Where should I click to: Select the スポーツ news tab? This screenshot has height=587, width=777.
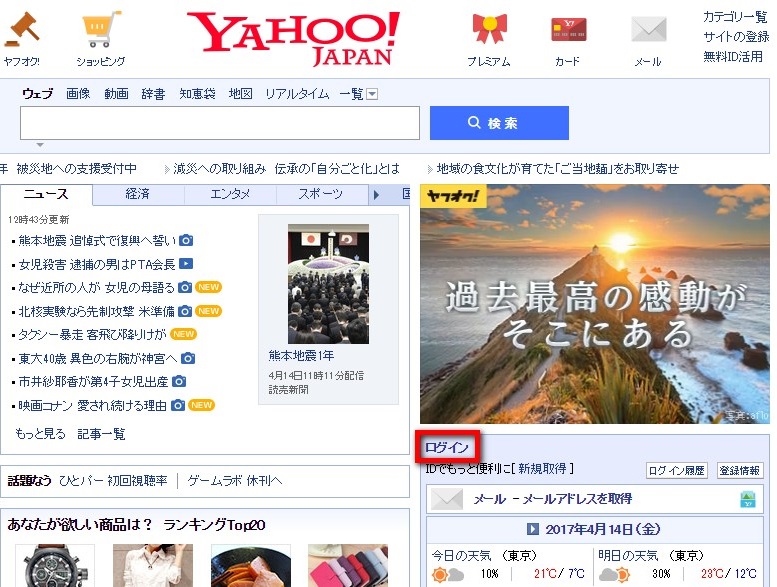click(x=320, y=194)
